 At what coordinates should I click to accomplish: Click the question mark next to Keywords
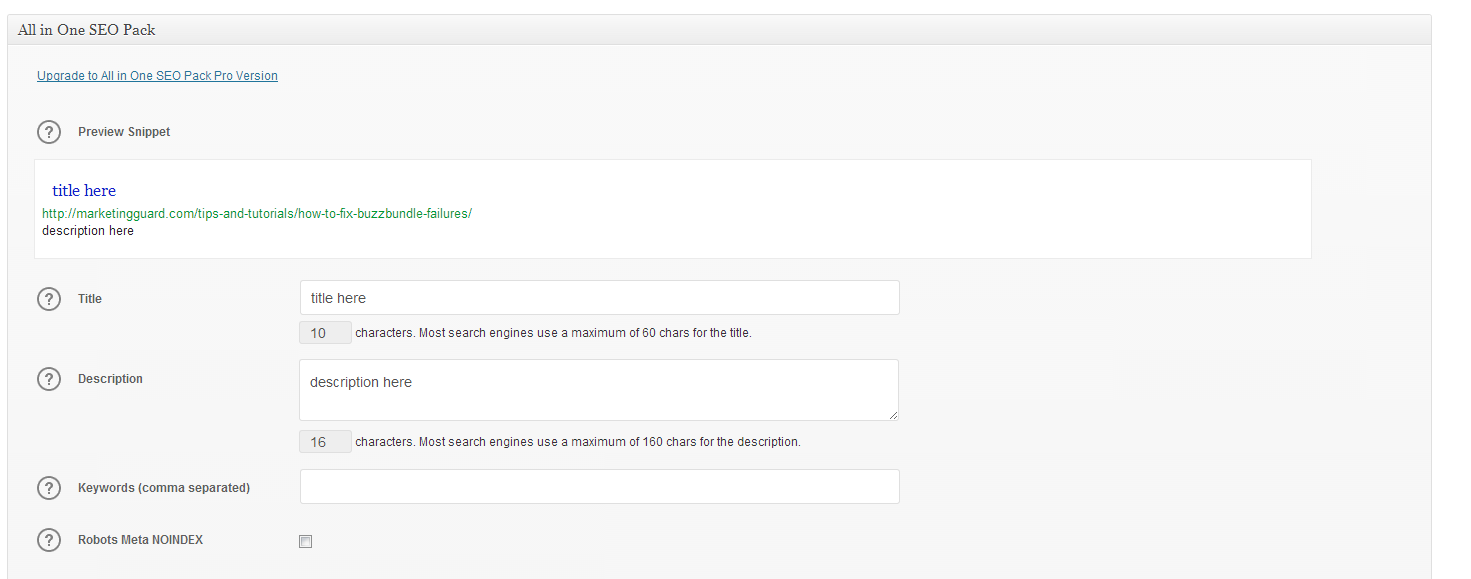click(x=49, y=488)
